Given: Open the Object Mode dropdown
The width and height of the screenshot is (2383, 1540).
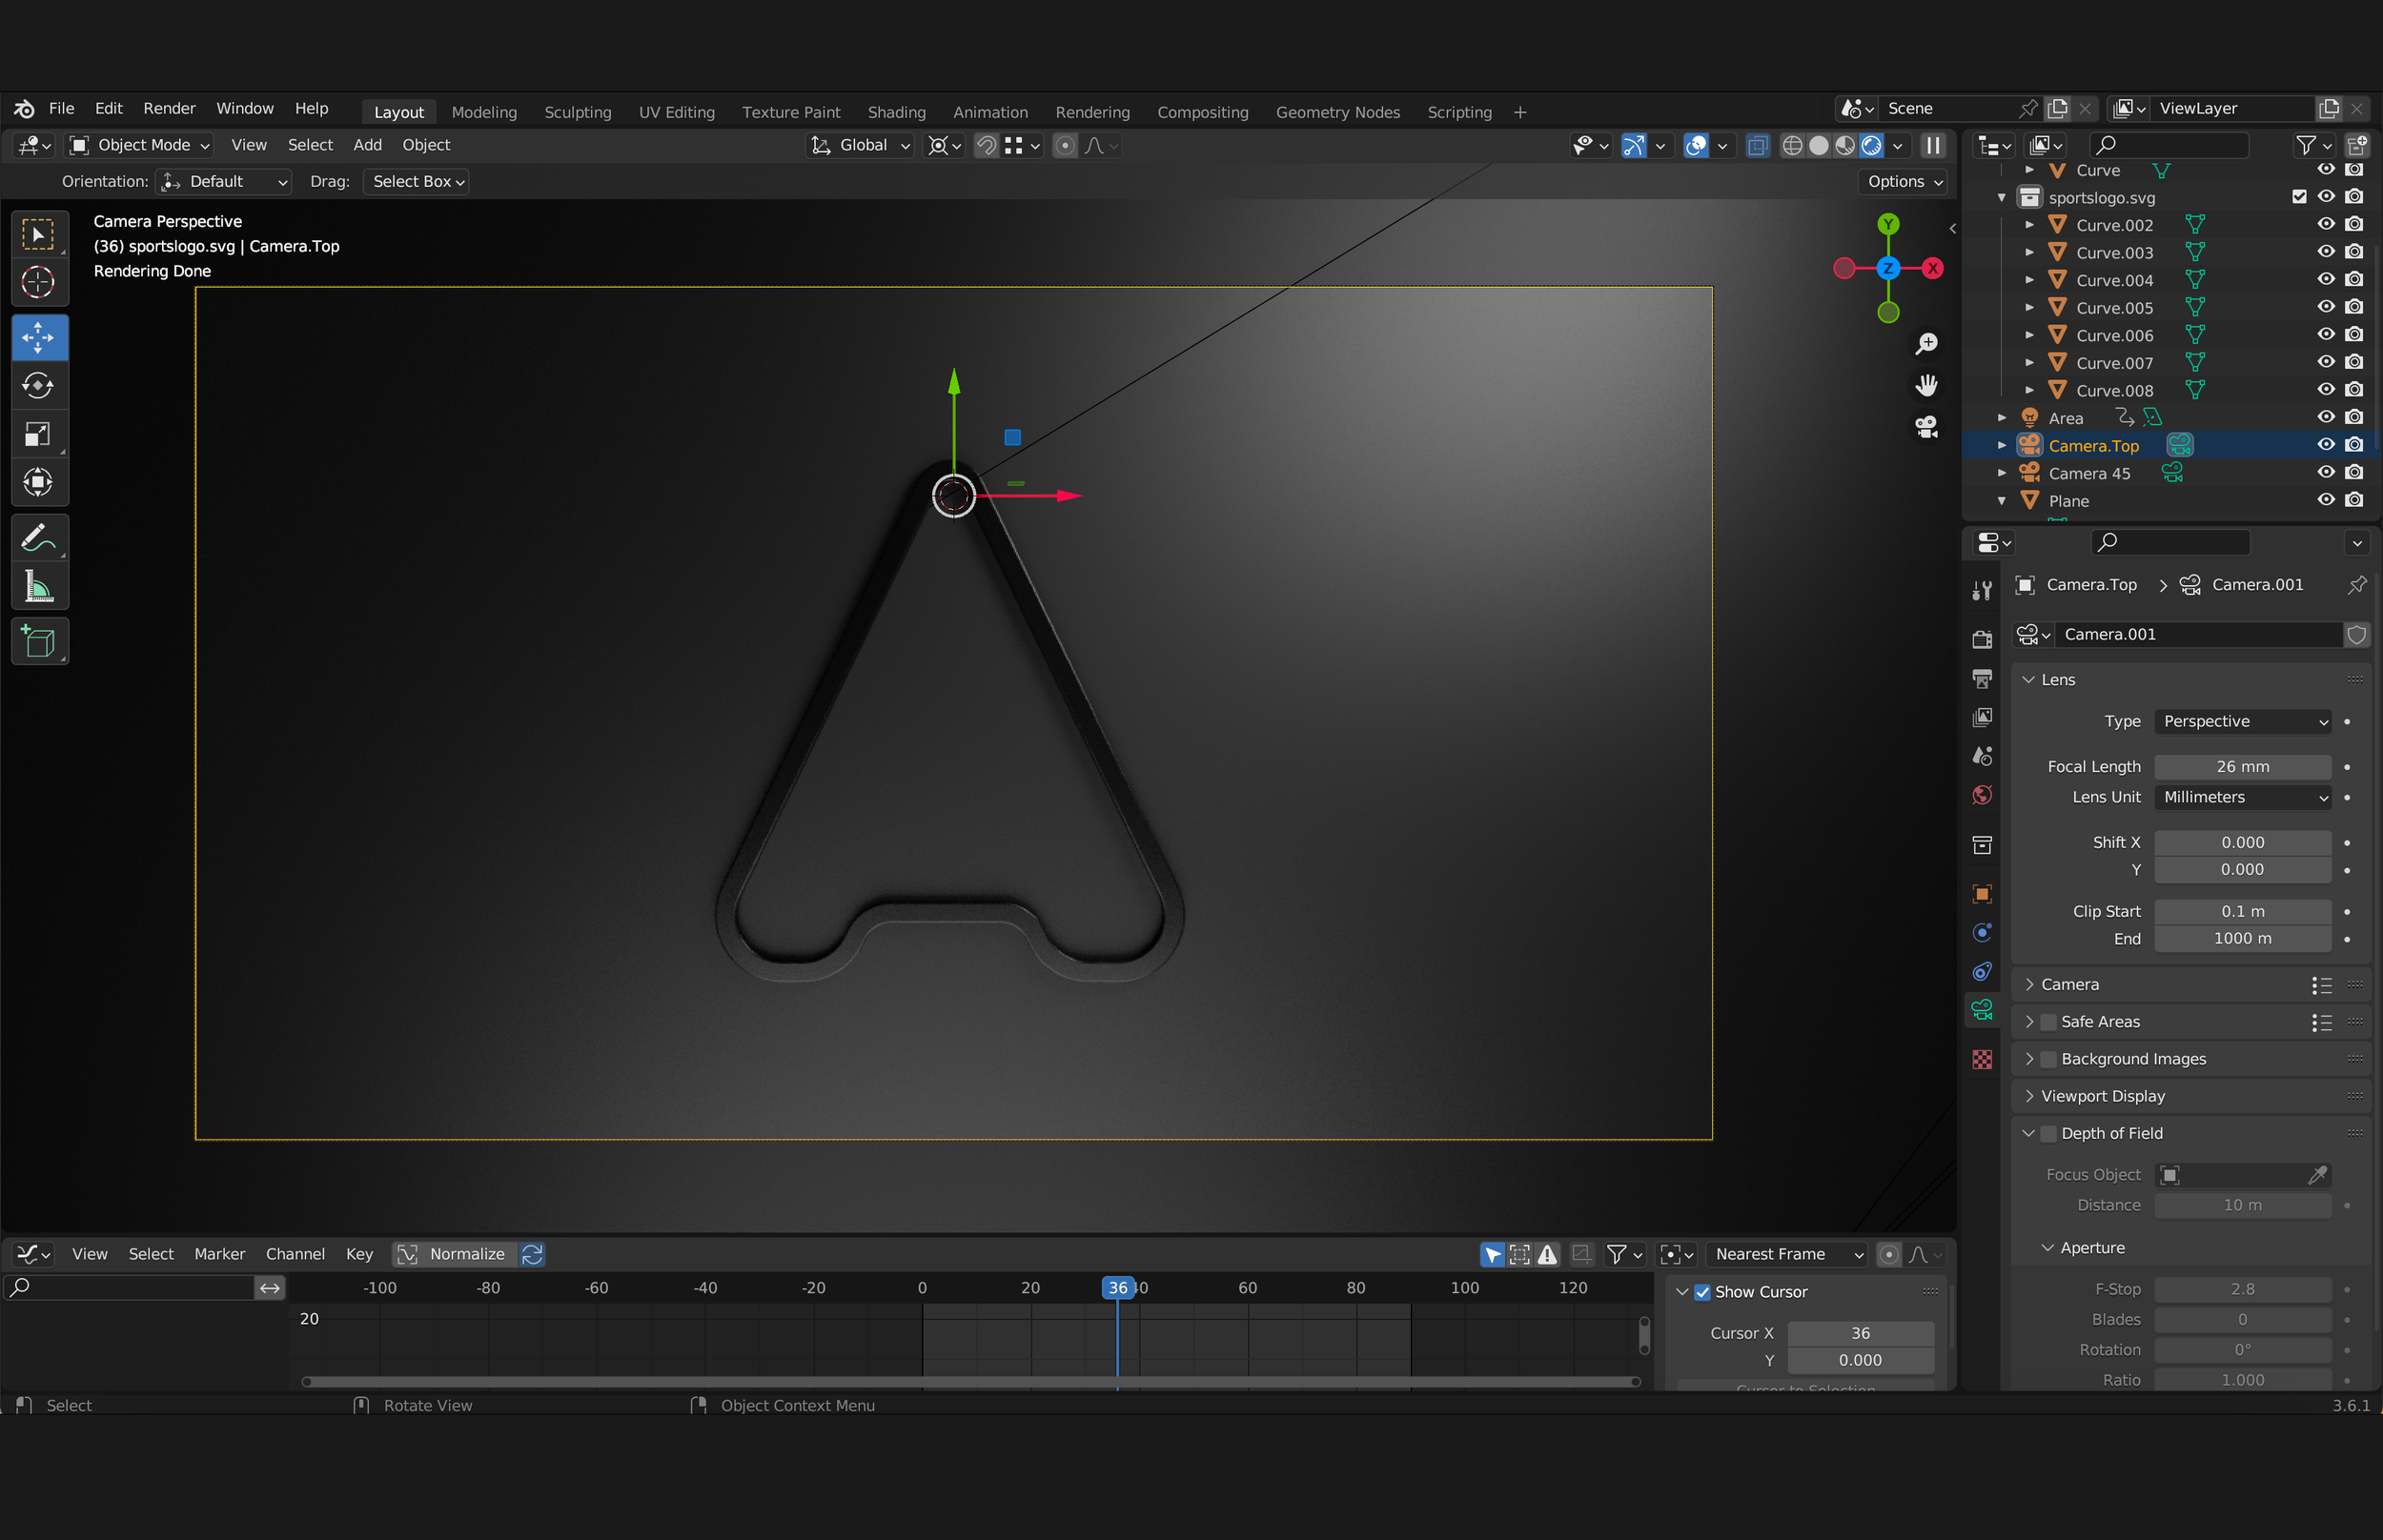Looking at the screenshot, I should 139,146.
